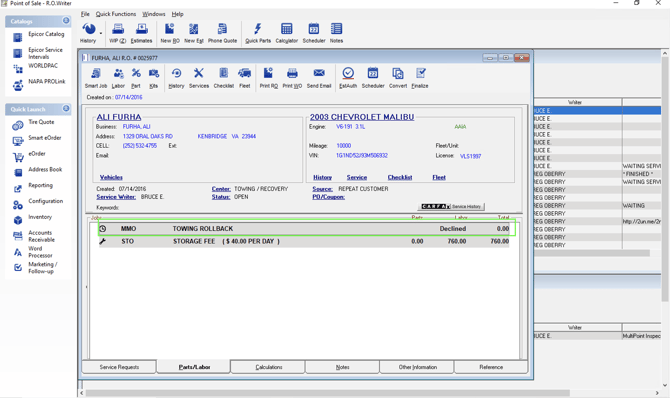Switch to the Notes tab at bottom

click(342, 367)
